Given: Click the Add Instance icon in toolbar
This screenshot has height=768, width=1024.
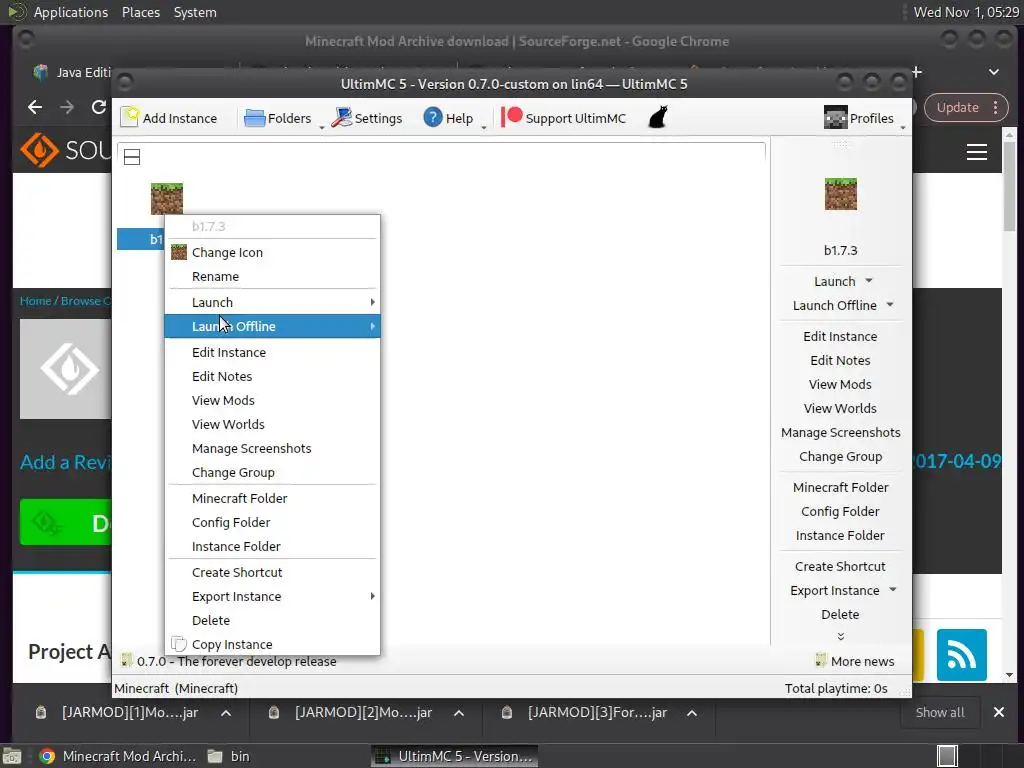Looking at the screenshot, I should [129, 118].
